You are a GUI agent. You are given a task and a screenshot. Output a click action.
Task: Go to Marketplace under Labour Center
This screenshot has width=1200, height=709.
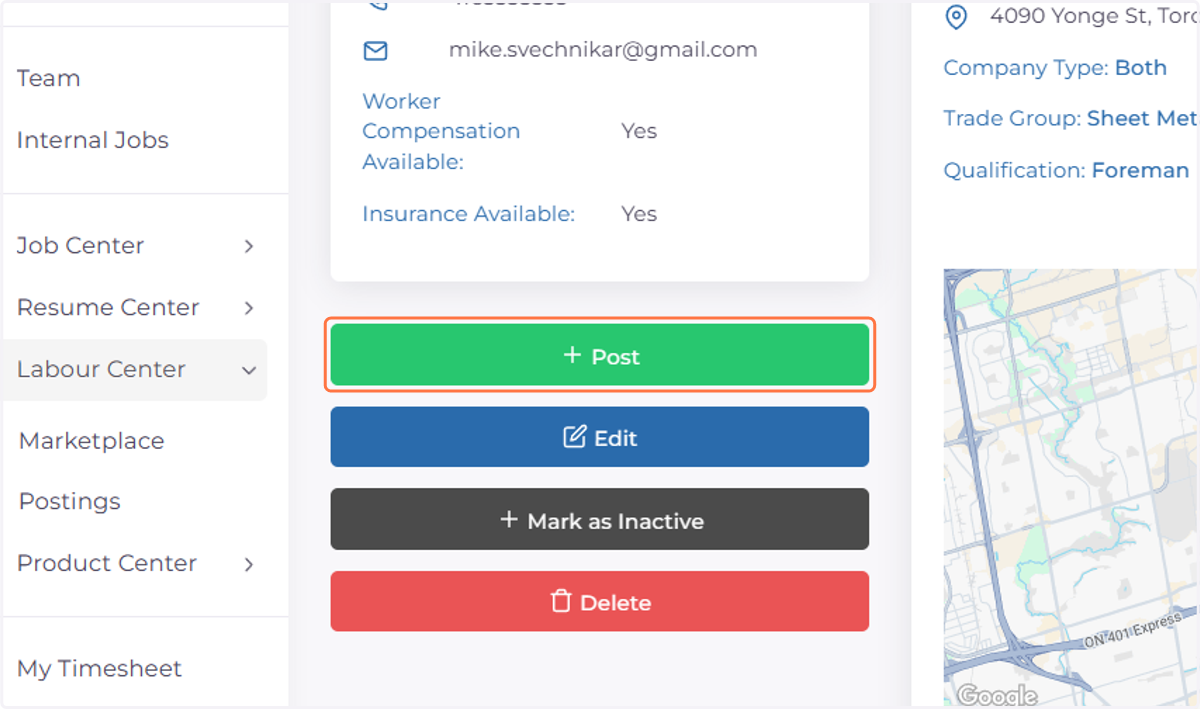click(x=91, y=441)
